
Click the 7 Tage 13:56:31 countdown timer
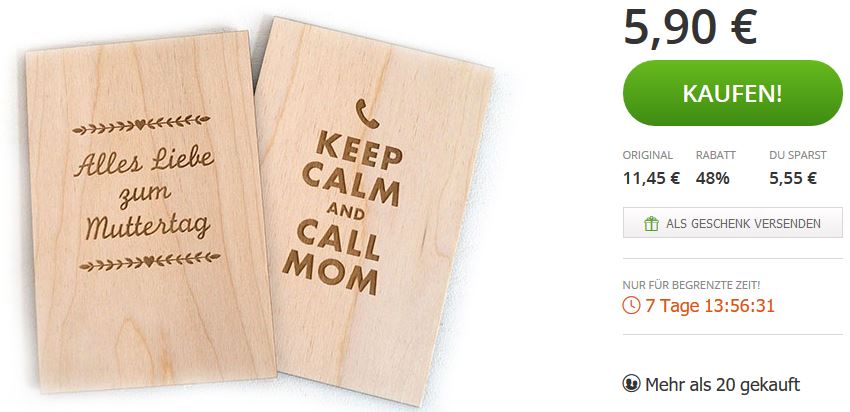pyautogui.click(x=710, y=306)
